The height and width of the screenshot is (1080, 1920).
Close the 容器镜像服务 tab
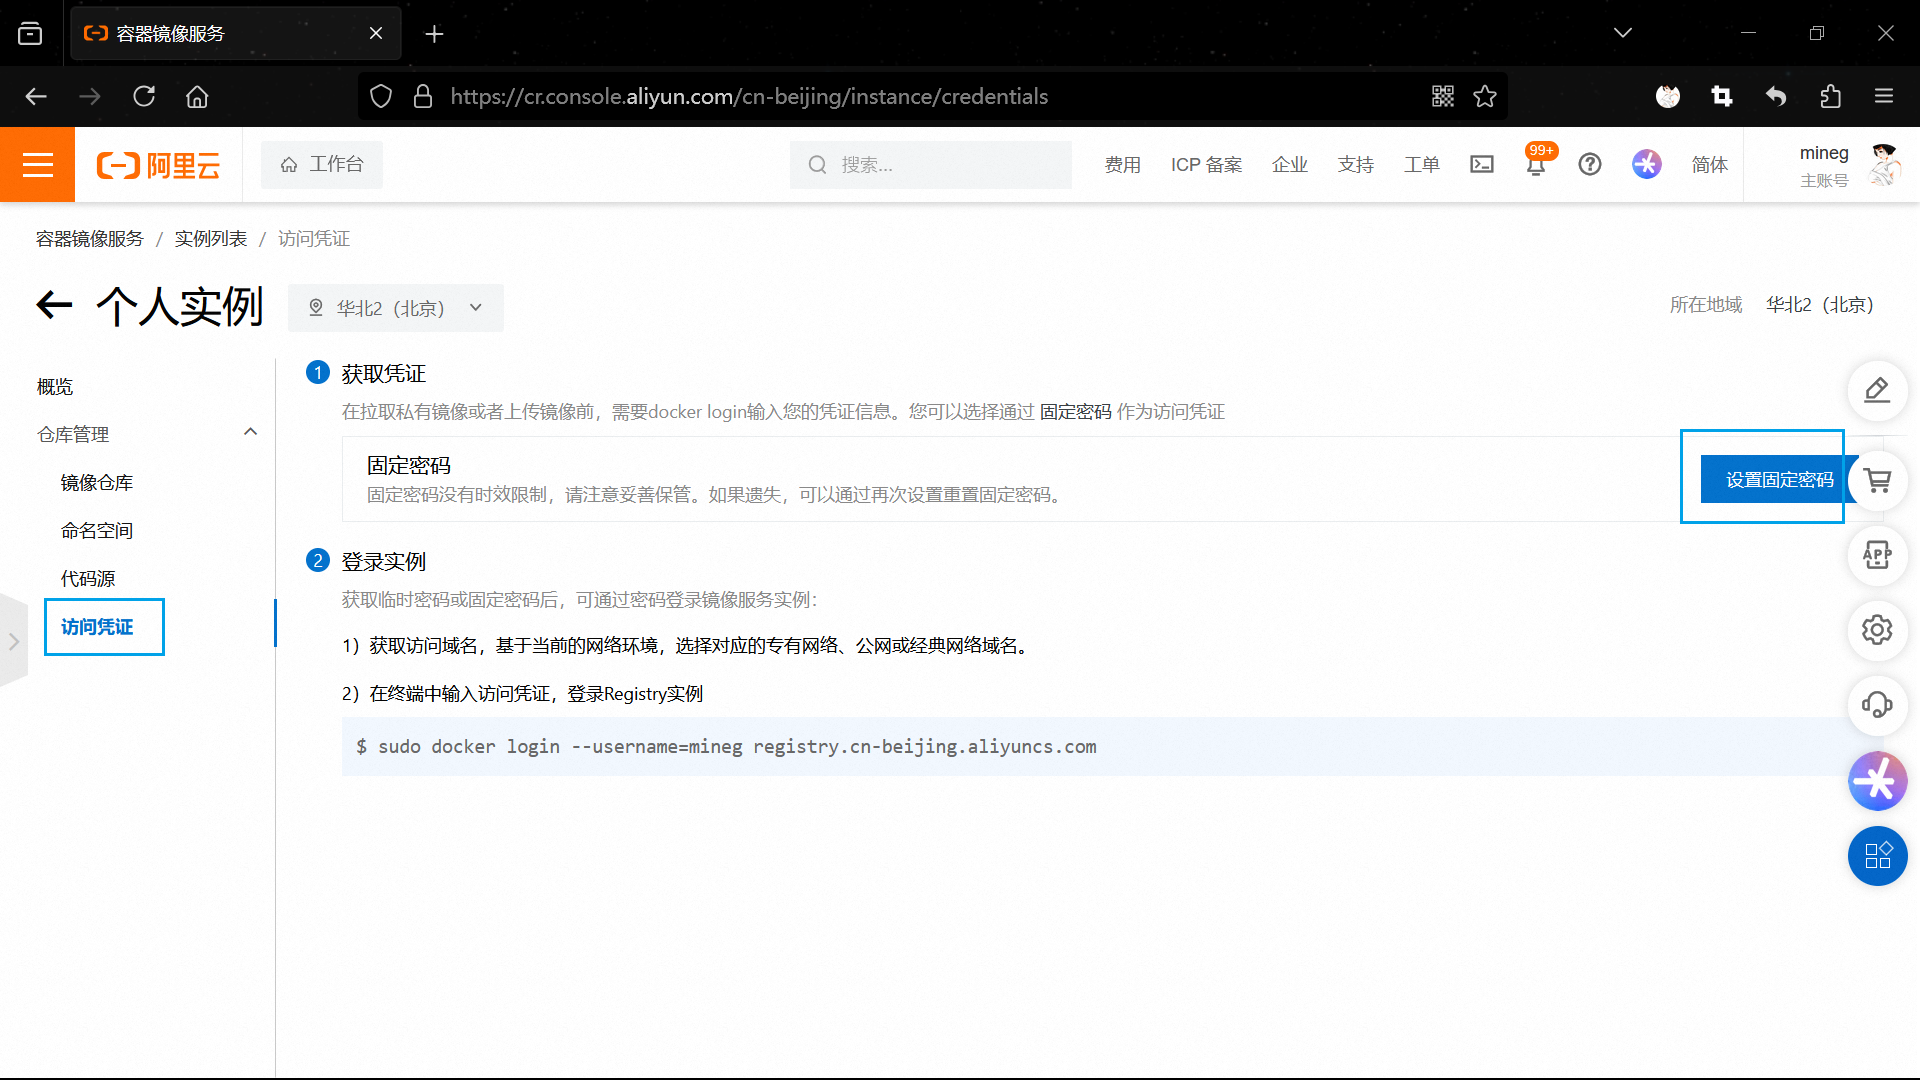[376, 33]
